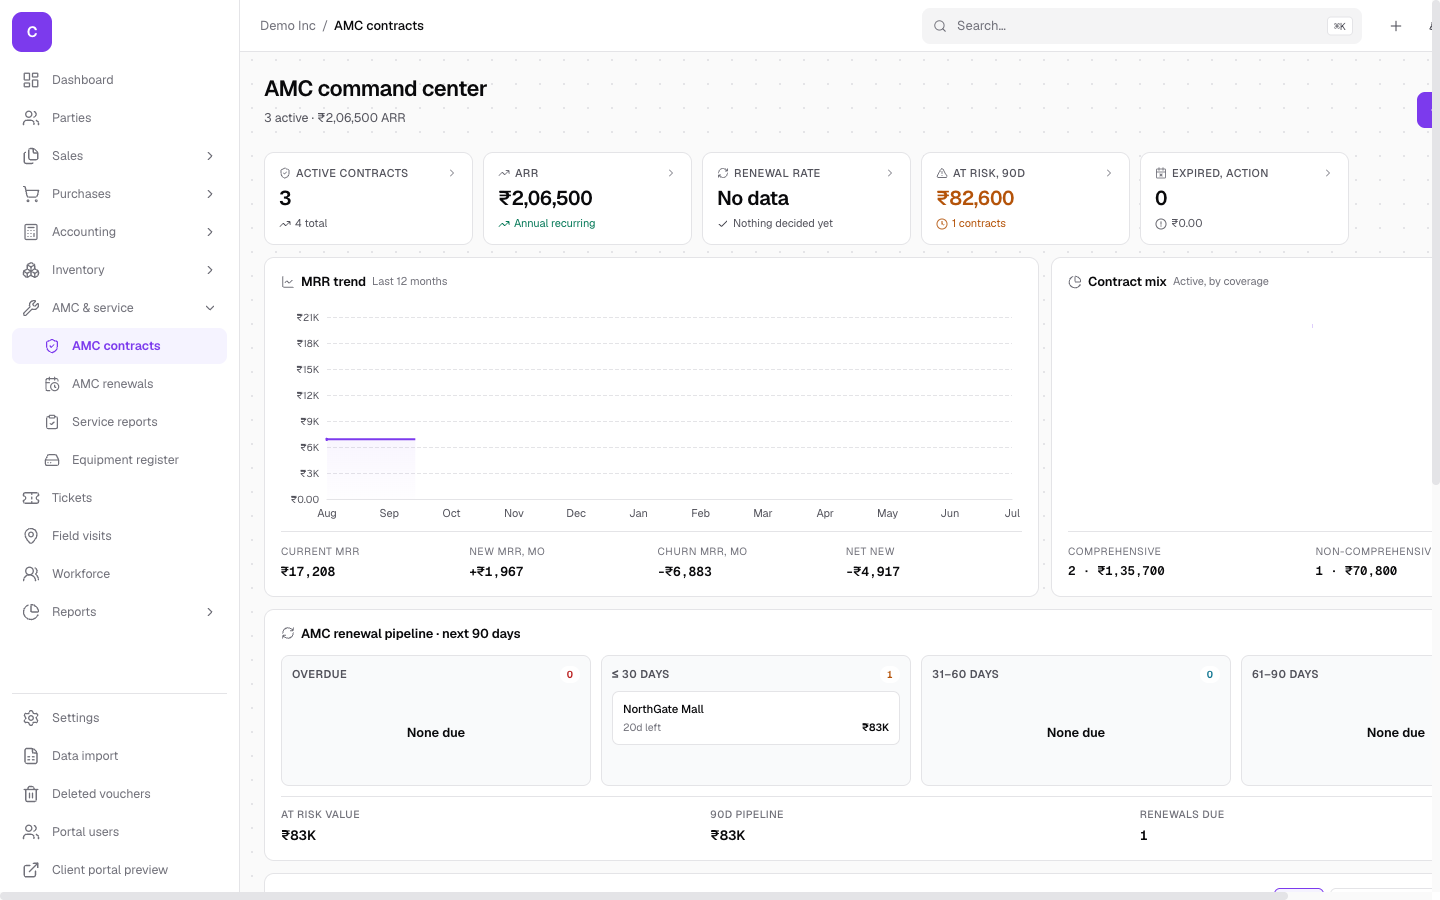Open the Equipment register drive icon
Image resolution: width=1440 pixels, height=900 pixels.
pyautogui.click(x=52, y=460)
